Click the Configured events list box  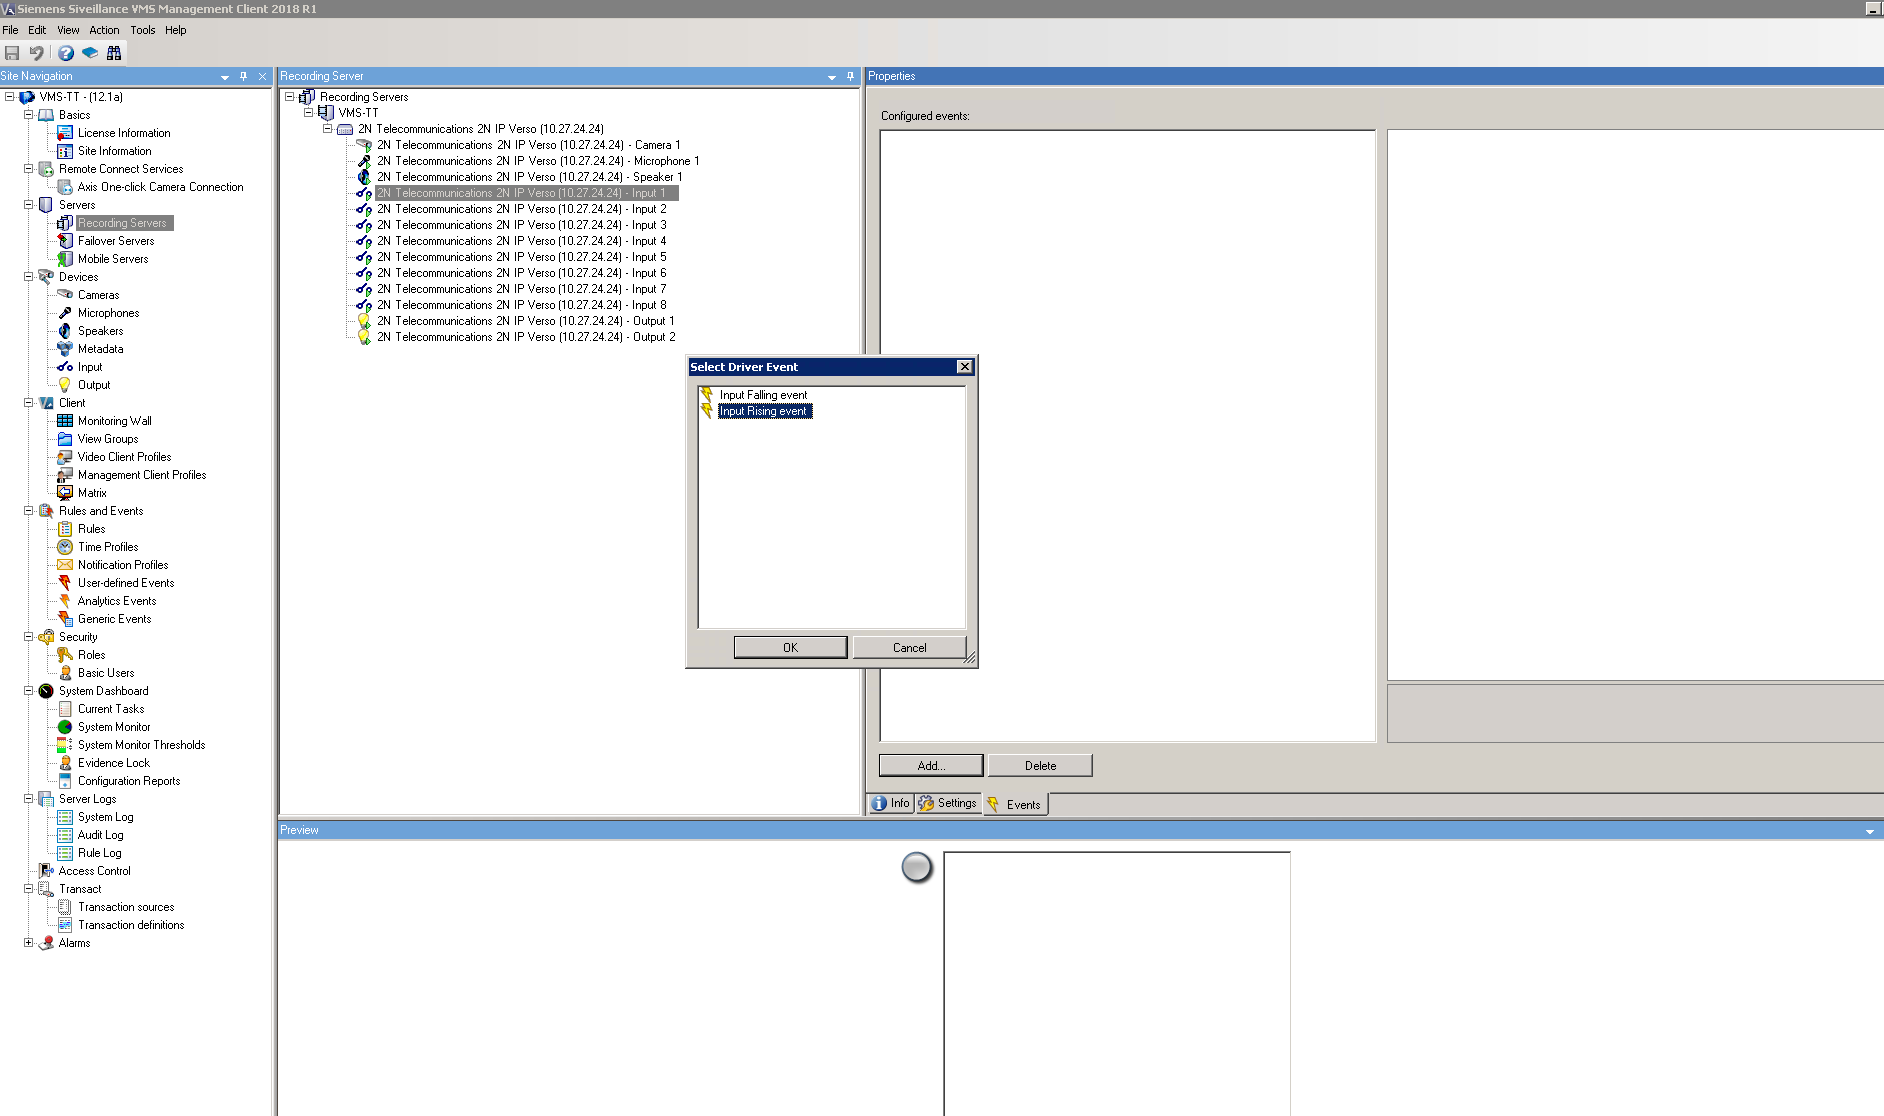[1128, 436]
